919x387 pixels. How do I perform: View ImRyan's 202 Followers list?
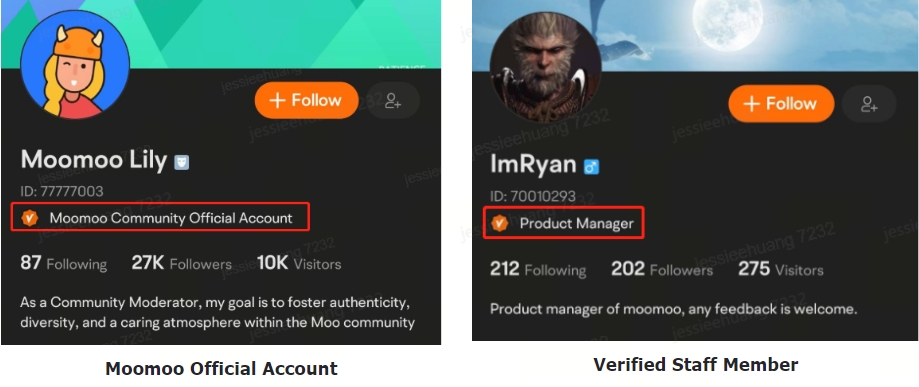coord(662,269)
